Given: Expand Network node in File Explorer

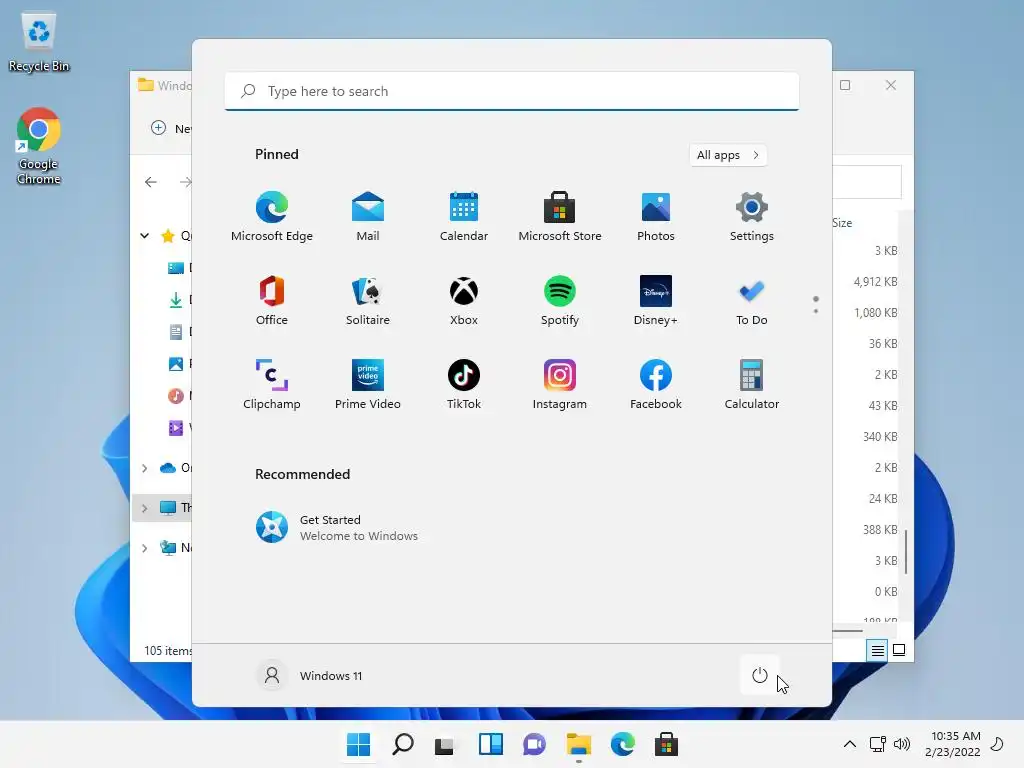Looking at the screenshot, I should pos(144,548).
